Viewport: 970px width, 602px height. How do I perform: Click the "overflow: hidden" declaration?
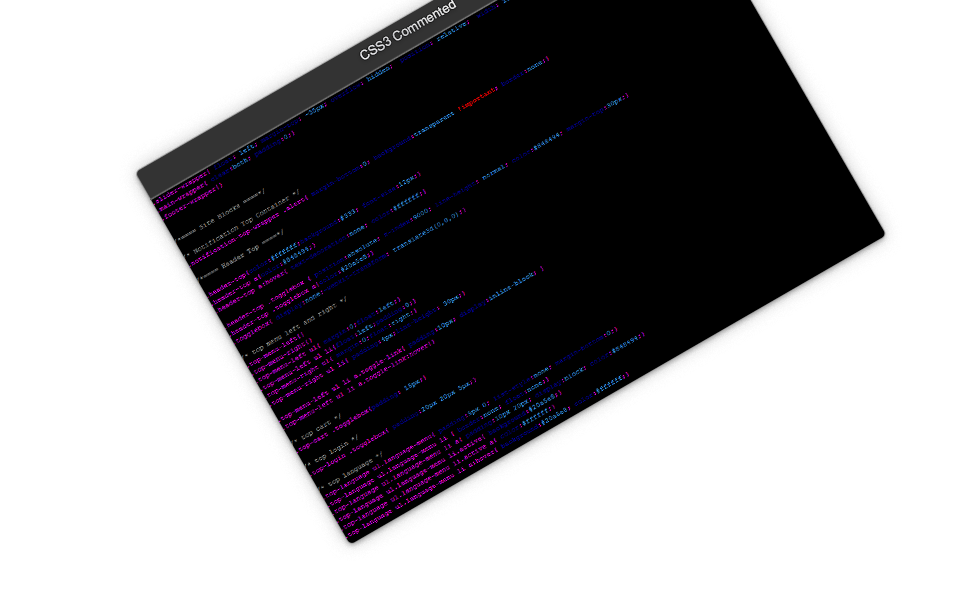point(360,83)
